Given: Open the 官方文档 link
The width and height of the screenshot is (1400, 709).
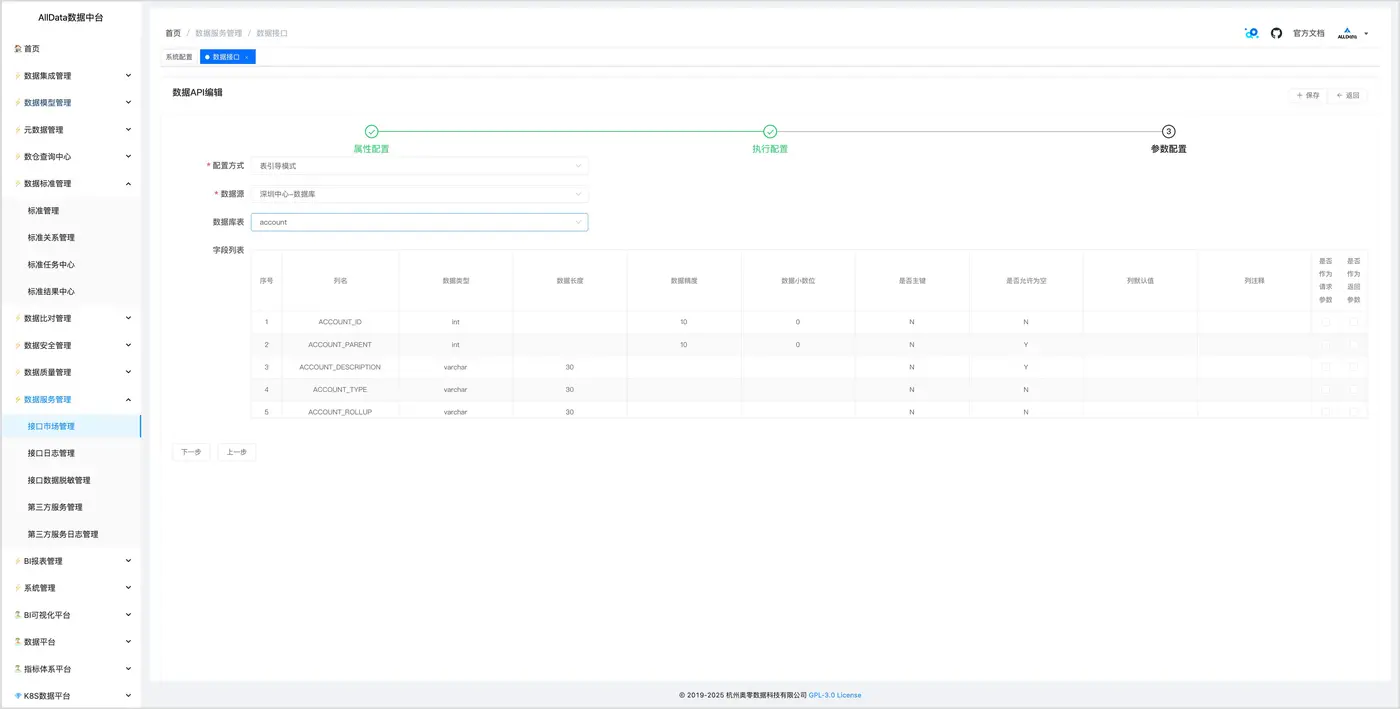Looking at the screenshot, I should point(1308,33).
